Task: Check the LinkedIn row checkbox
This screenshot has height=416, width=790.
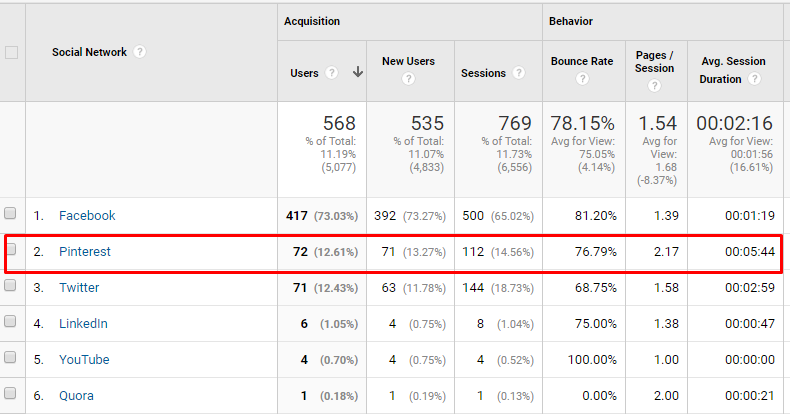Action: click(10, 321)
